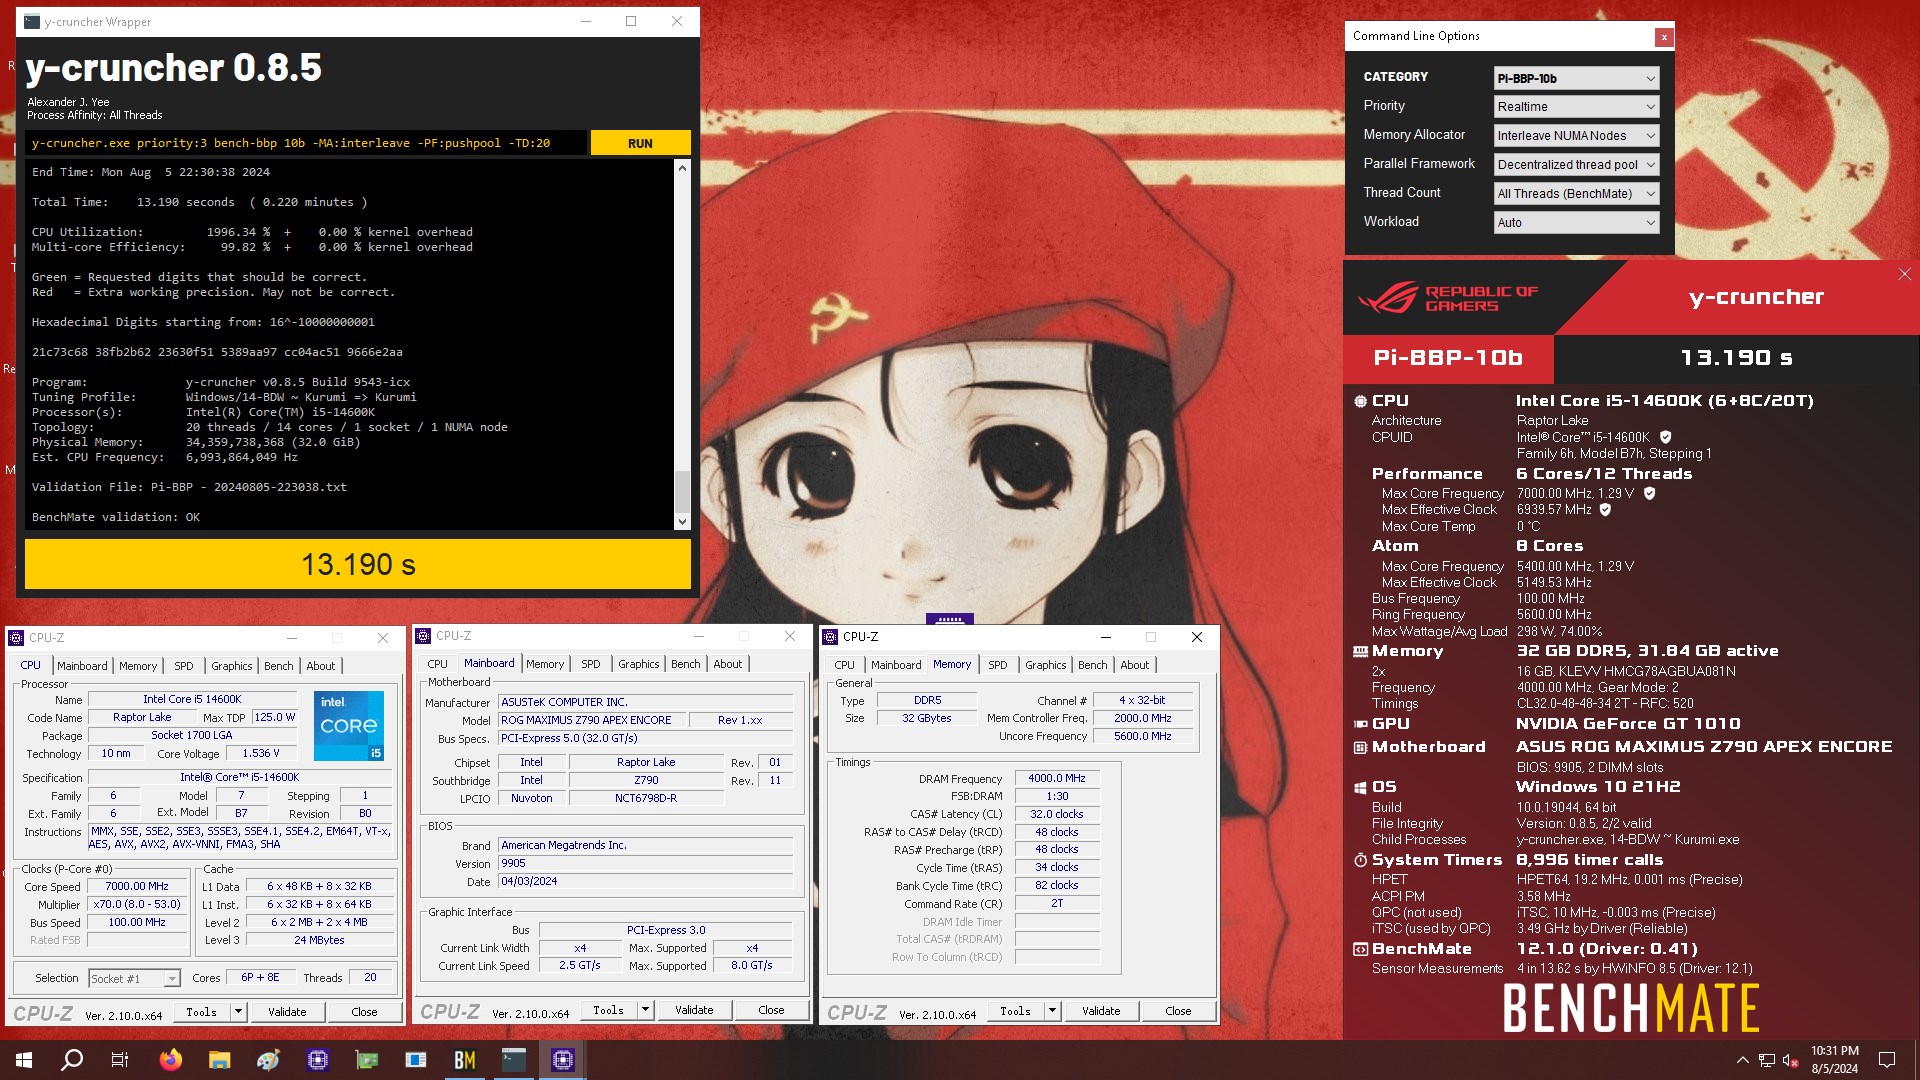
Task: Open File Explorer from the taskbar
Action: (x=220, y=1060)
